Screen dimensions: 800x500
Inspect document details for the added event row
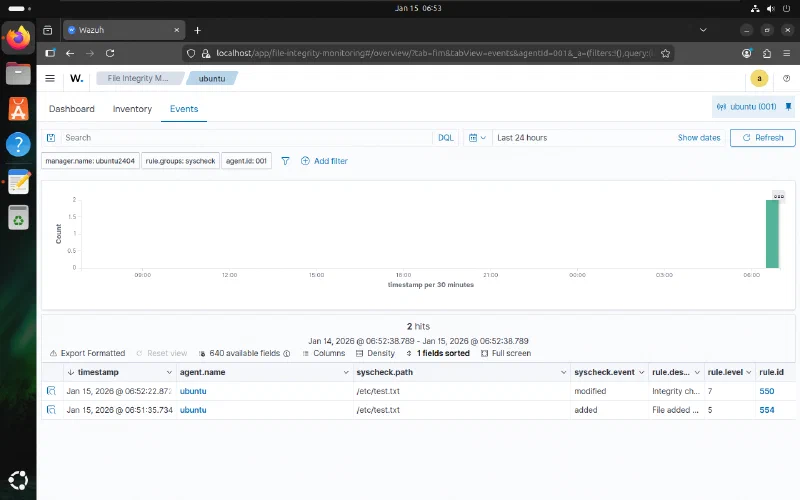(x=51, y=410)
